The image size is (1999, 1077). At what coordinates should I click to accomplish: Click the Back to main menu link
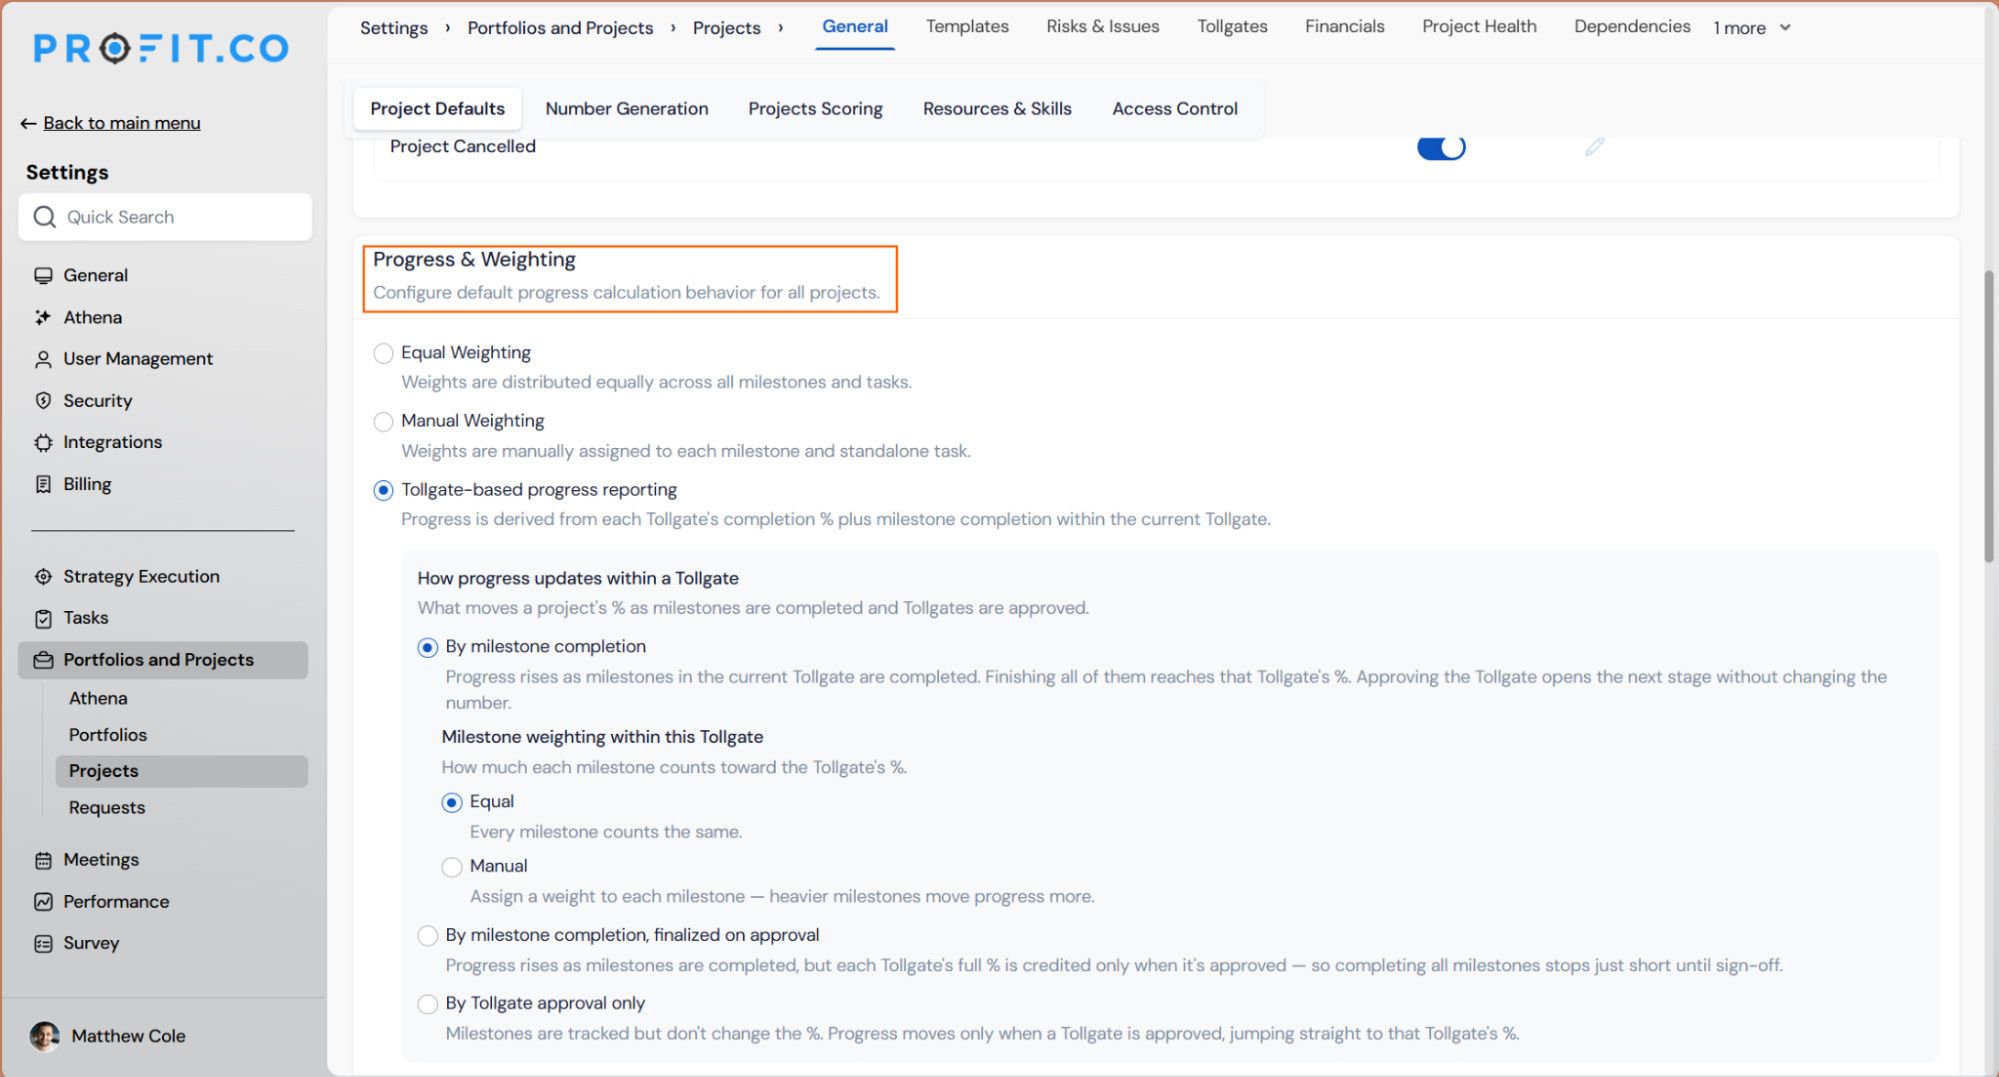pos(122,123)
